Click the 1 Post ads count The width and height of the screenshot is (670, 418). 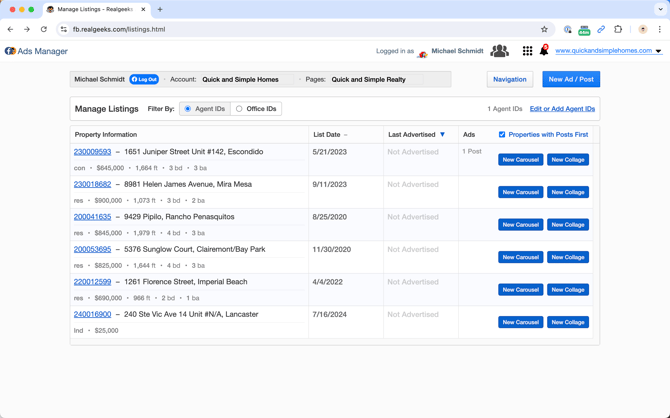472,151
